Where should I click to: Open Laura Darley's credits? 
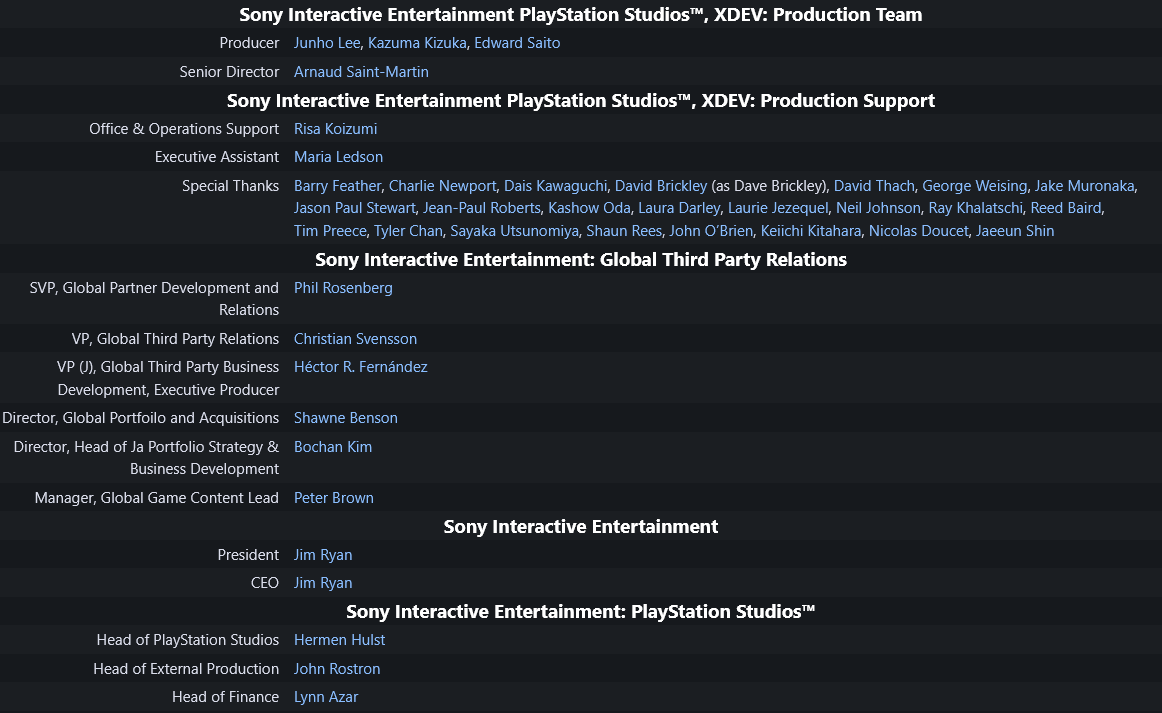pyautogui.click(x=679, y=208)
